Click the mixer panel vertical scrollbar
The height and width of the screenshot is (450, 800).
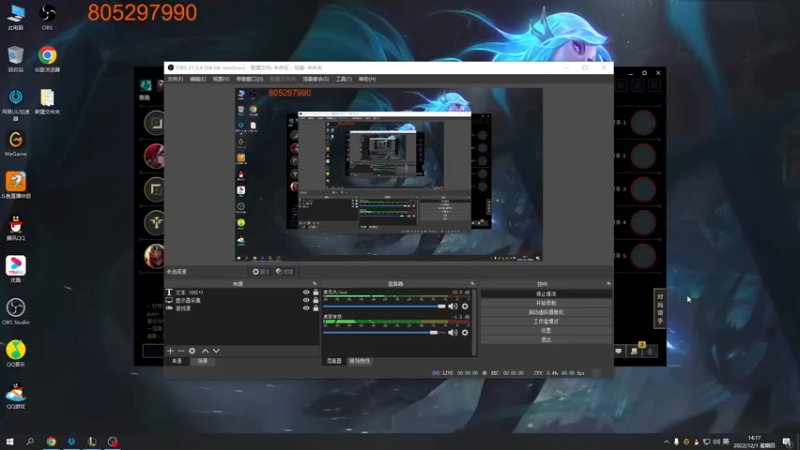(474, 322)
